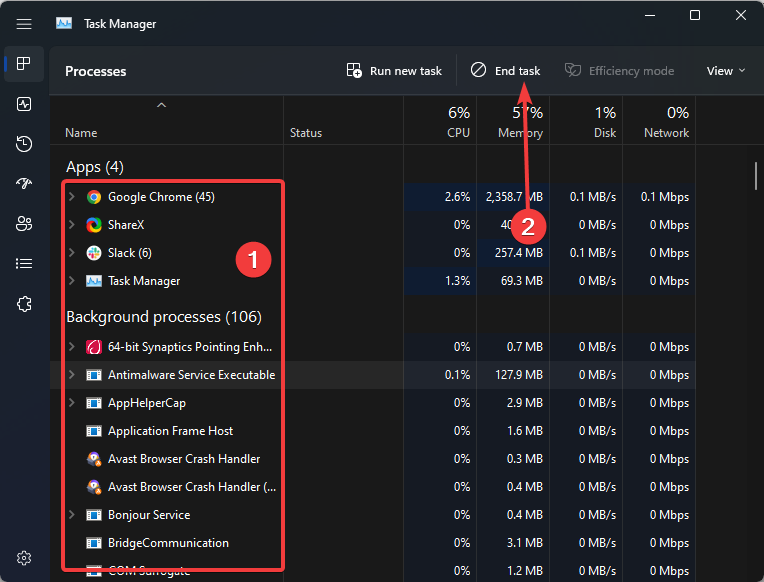Click the 127.9 MB Antimalware memory value
This screenshot has width=764, height=582.
point(519,375)
